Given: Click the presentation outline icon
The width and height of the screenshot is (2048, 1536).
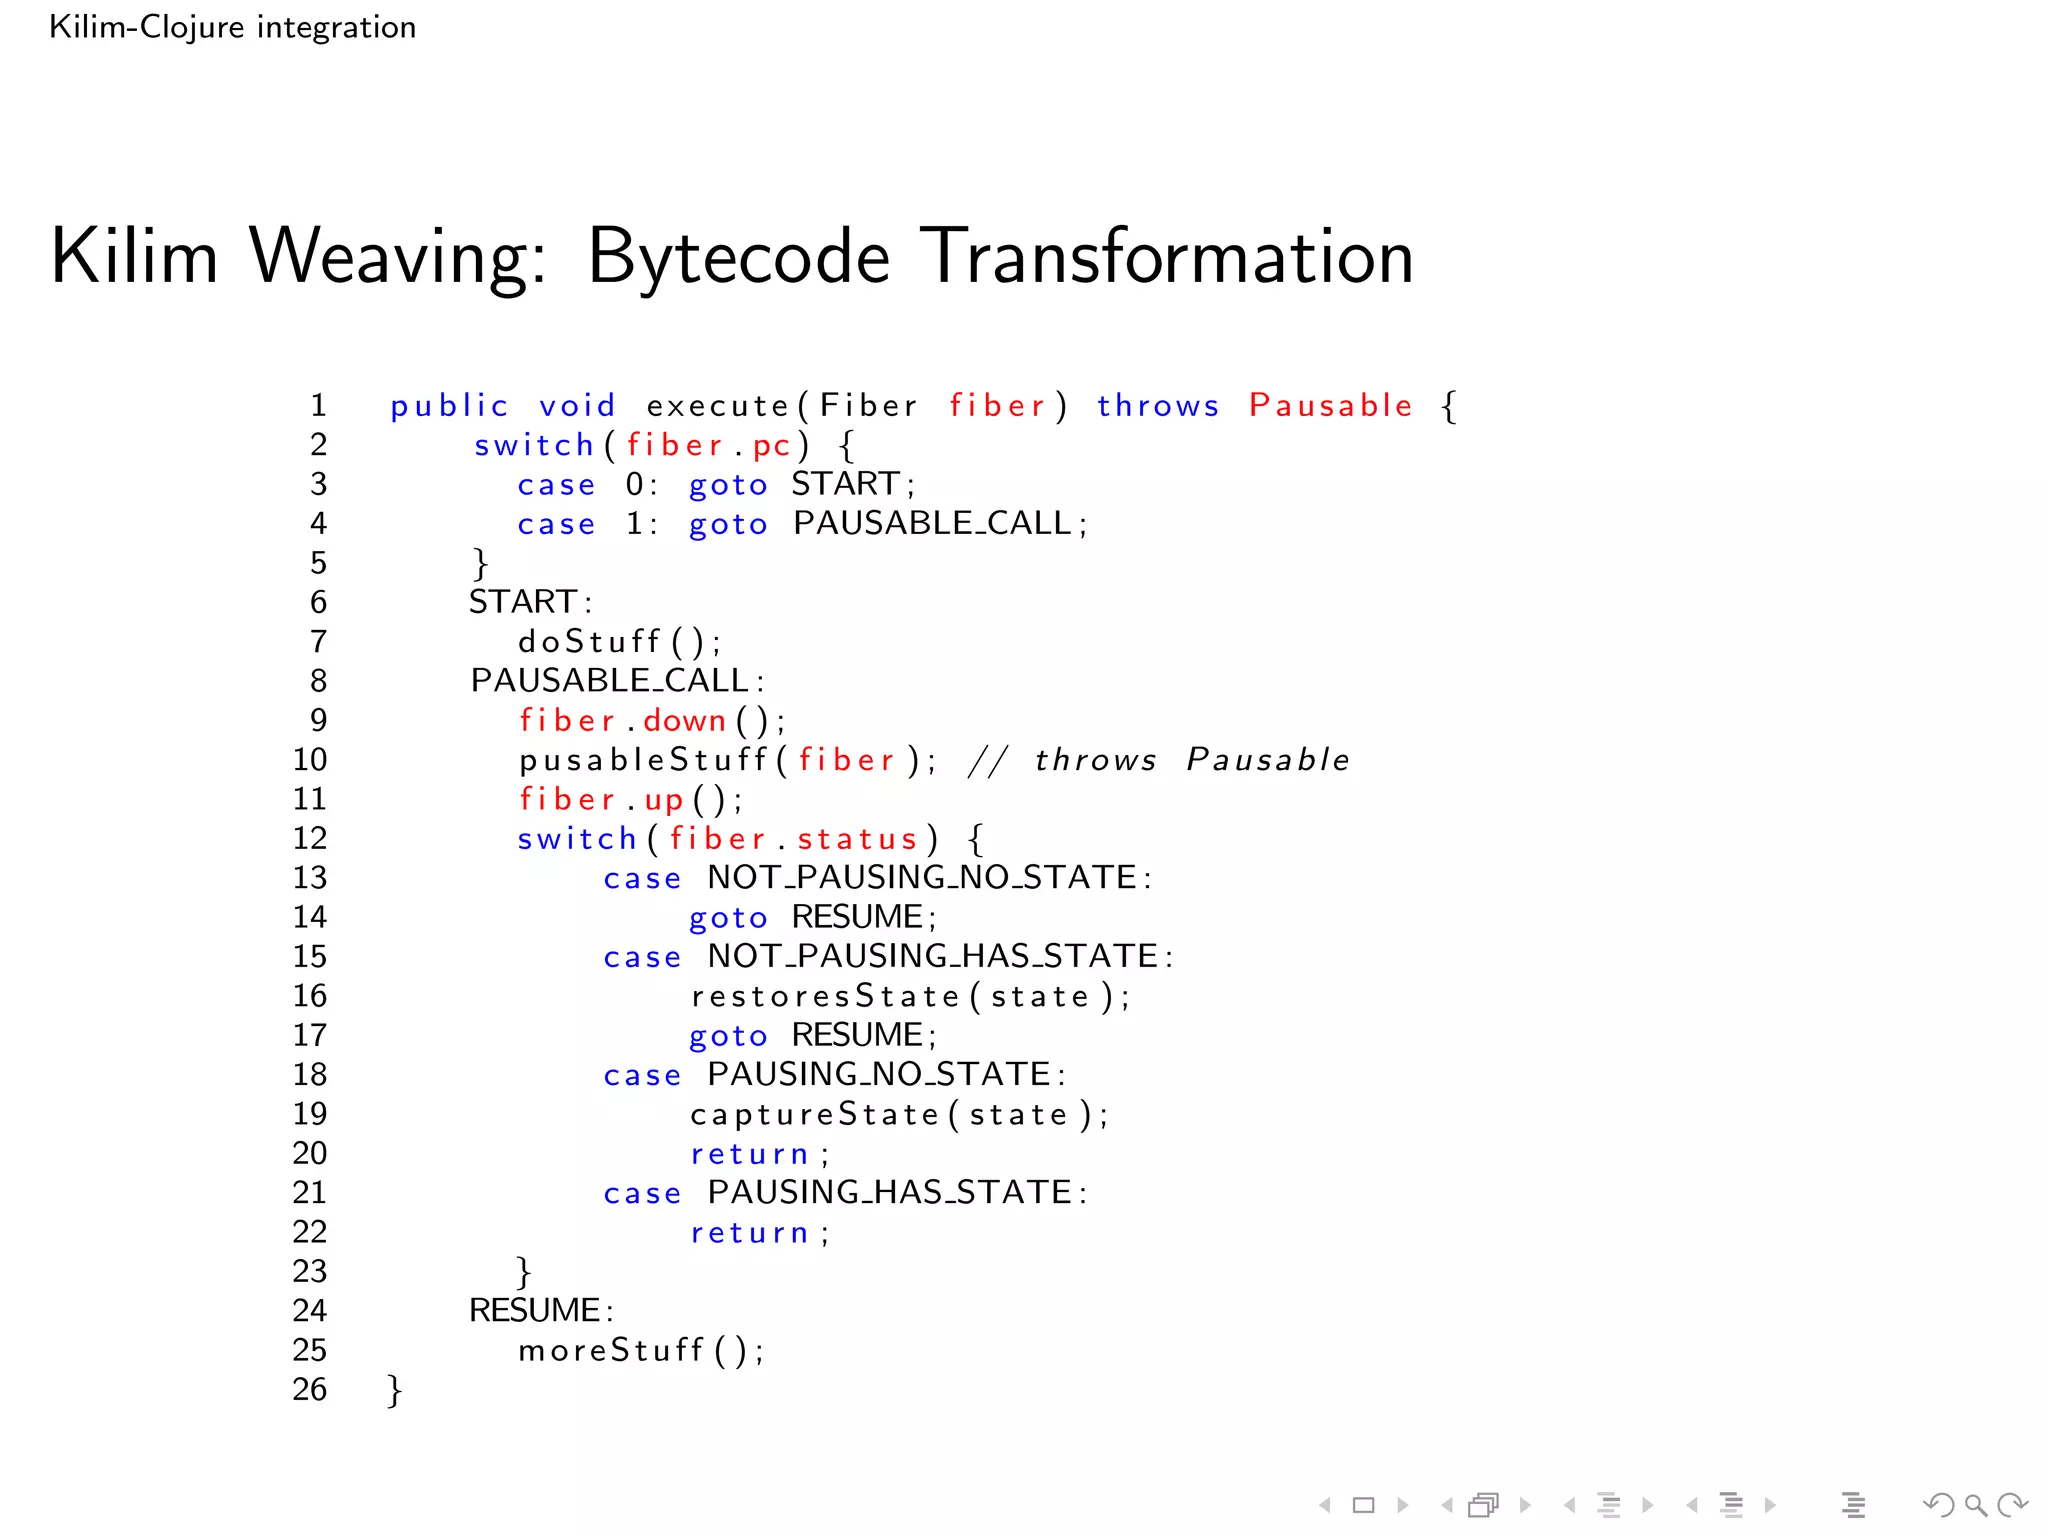Looking at the screenshot, I should (x=1853, y=1505).
